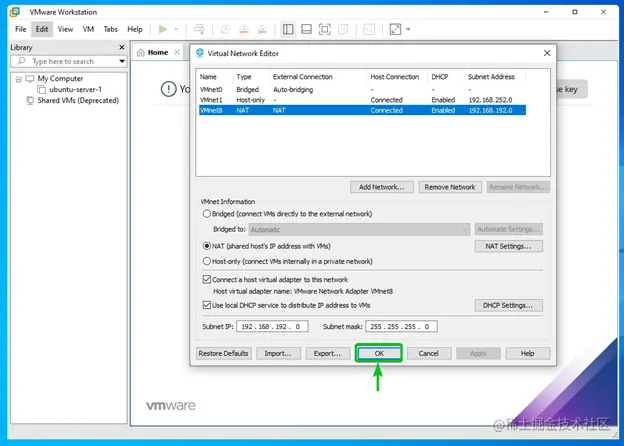Click the Unity mode toolbar icon
The height and width of the screenshot is (446, 624).
point(343,29)
